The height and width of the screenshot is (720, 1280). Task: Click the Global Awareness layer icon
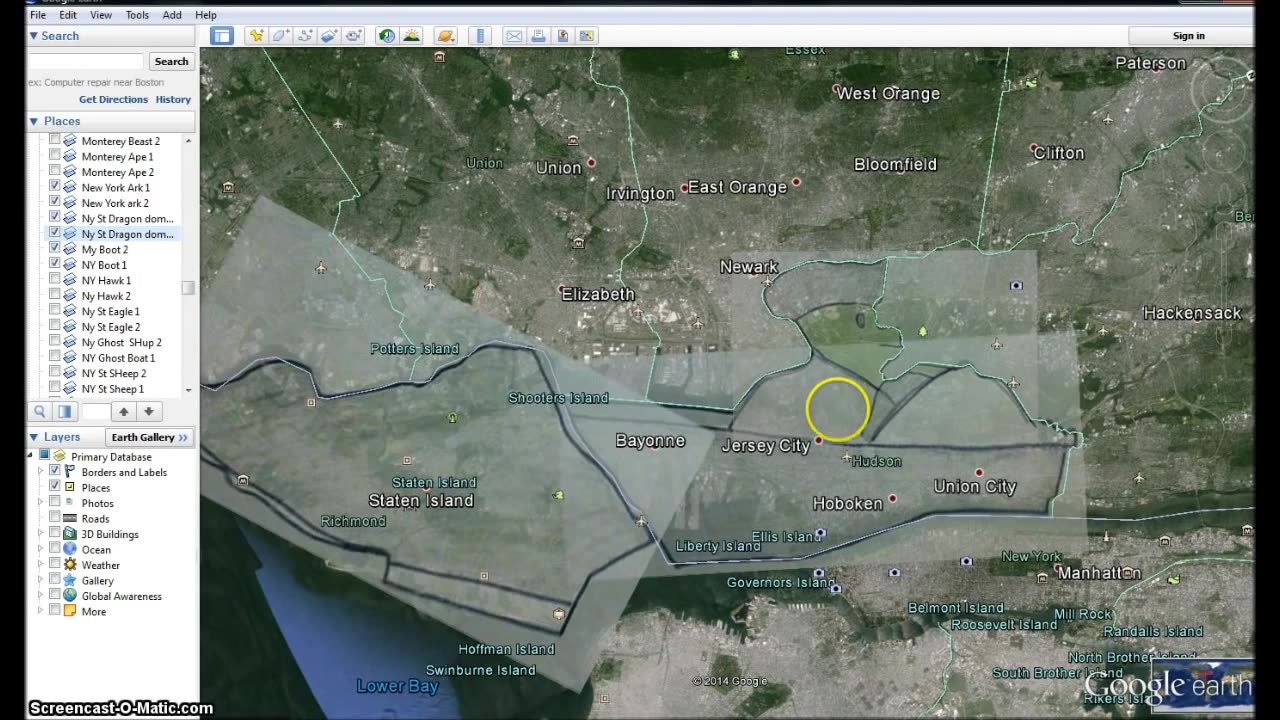coord(70,596)
